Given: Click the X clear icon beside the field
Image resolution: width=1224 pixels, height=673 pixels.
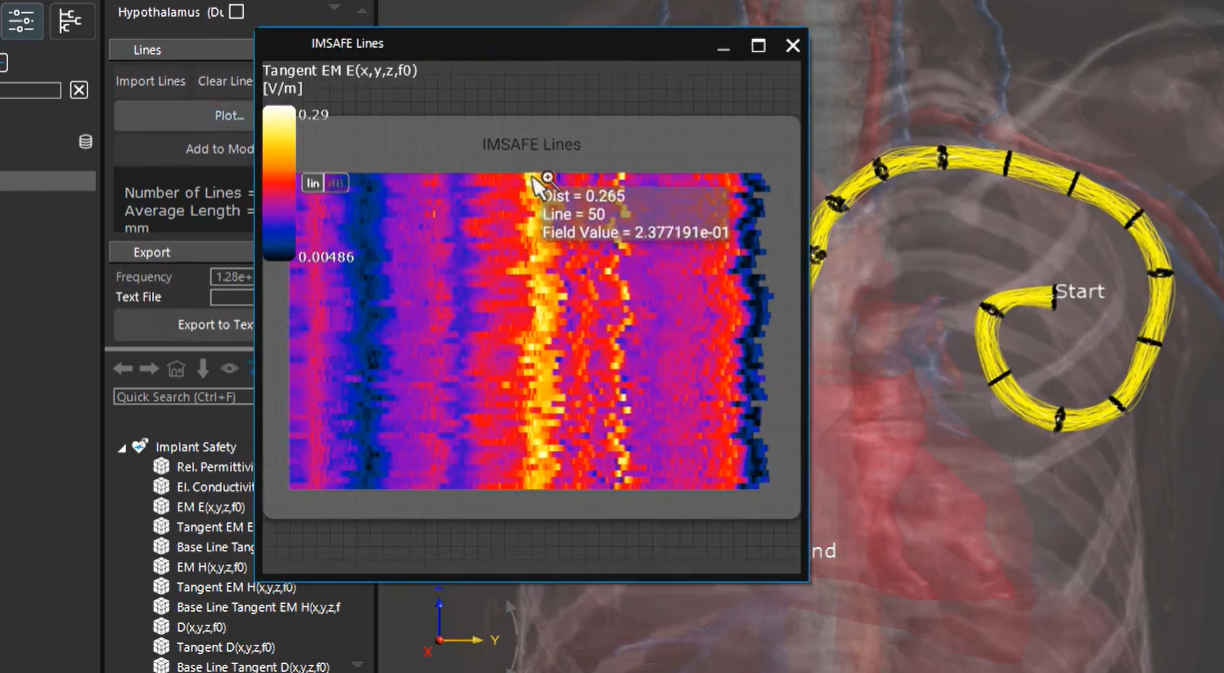Looking at the screenshot, I should pos(79,90).
